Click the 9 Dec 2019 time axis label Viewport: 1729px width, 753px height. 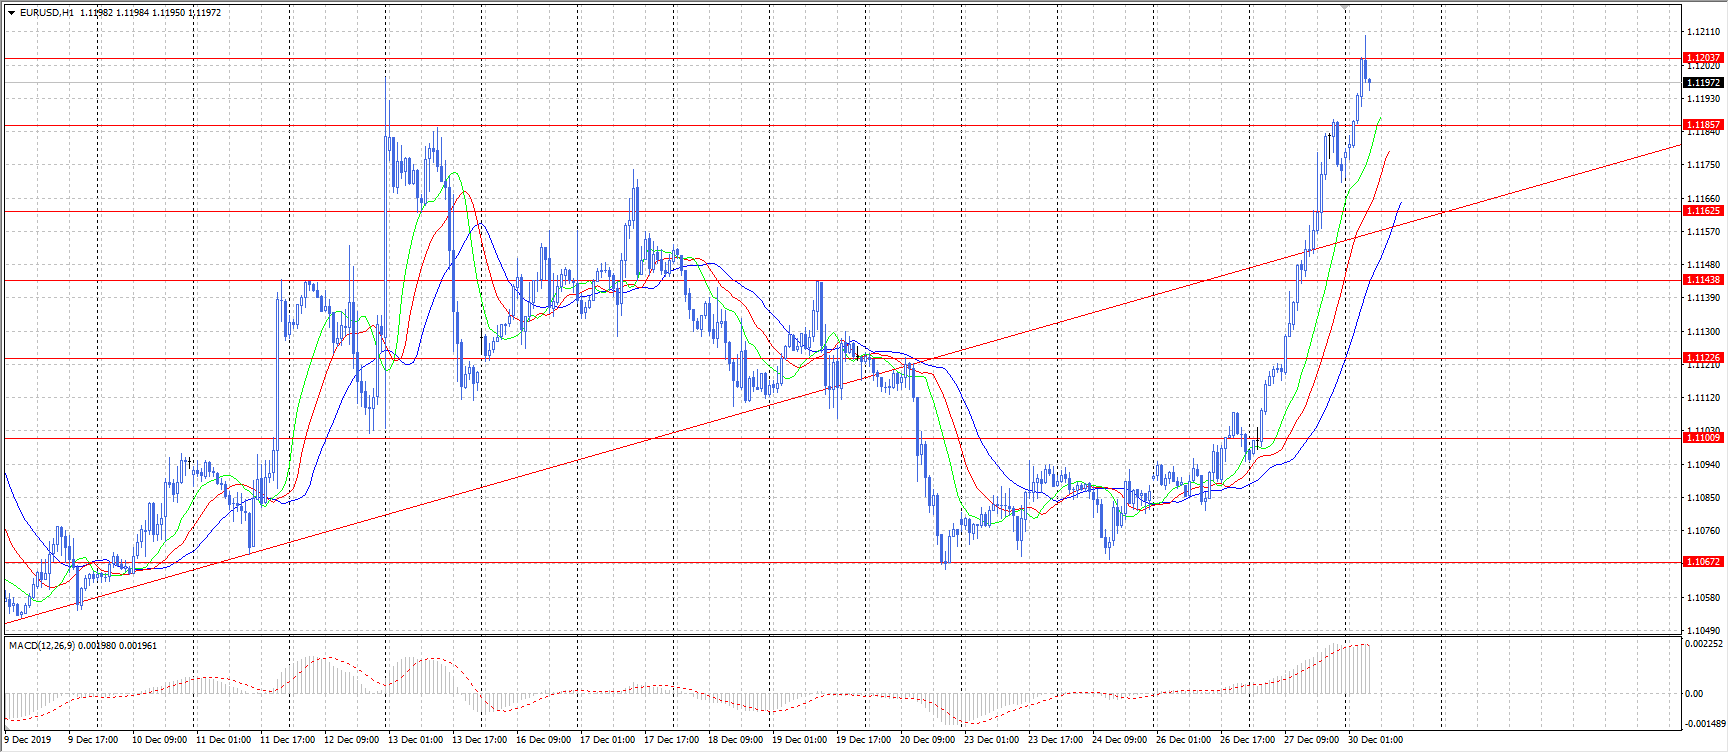(x=27, y=740)
